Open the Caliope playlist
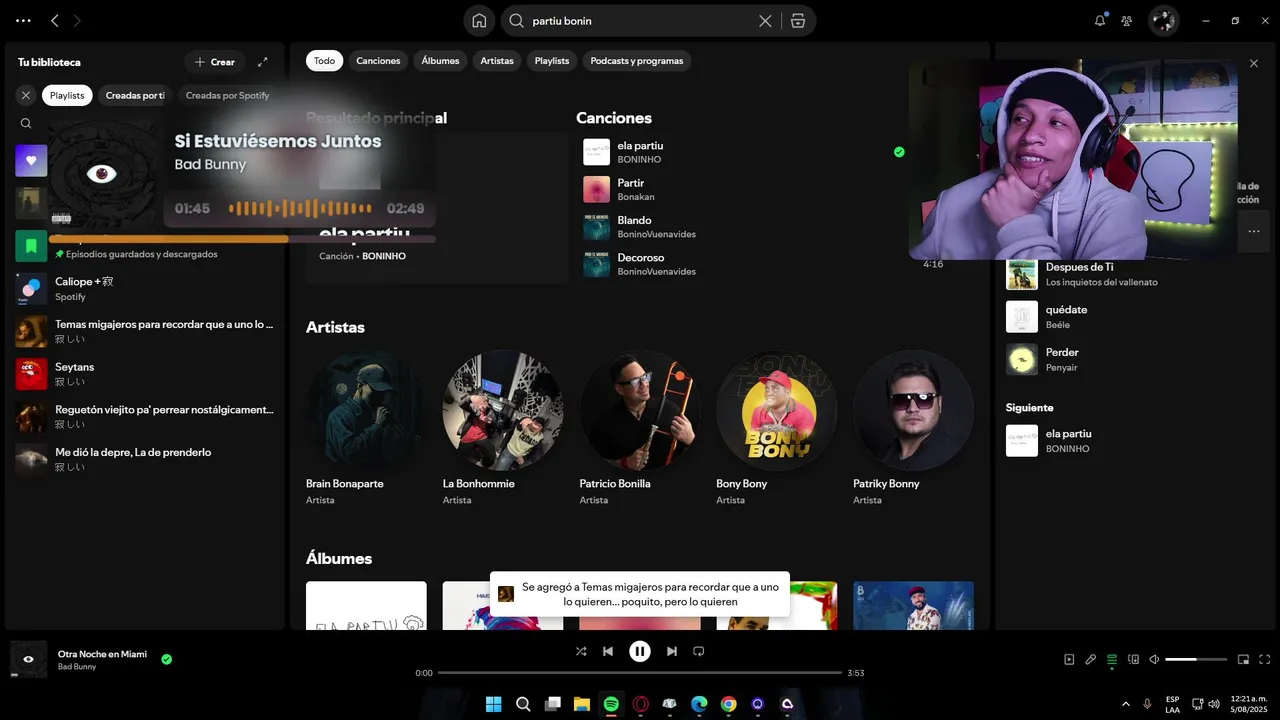The width and height of the screenshot is (1280, 720). [x=145, y=288]
